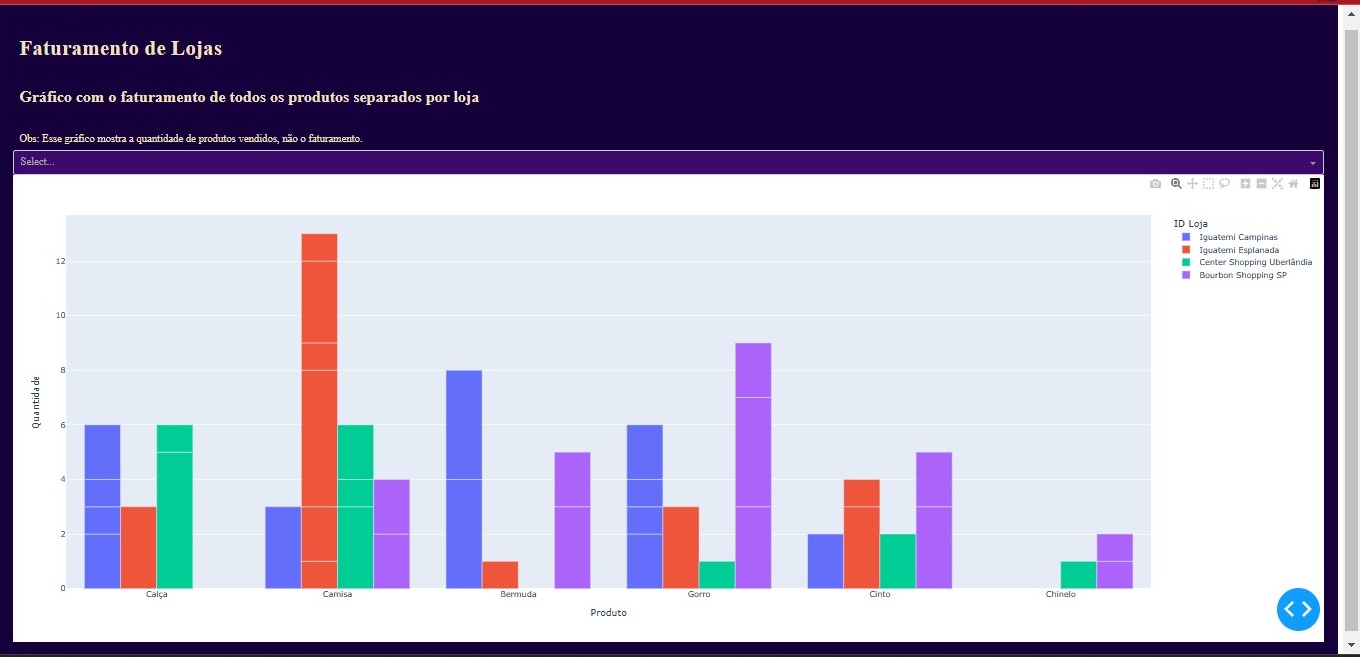Image resolution: width=1360 pixels, height=657 pixels.
Task: Select the Pan tool on the chart
Action: [x=1192, y=183]
